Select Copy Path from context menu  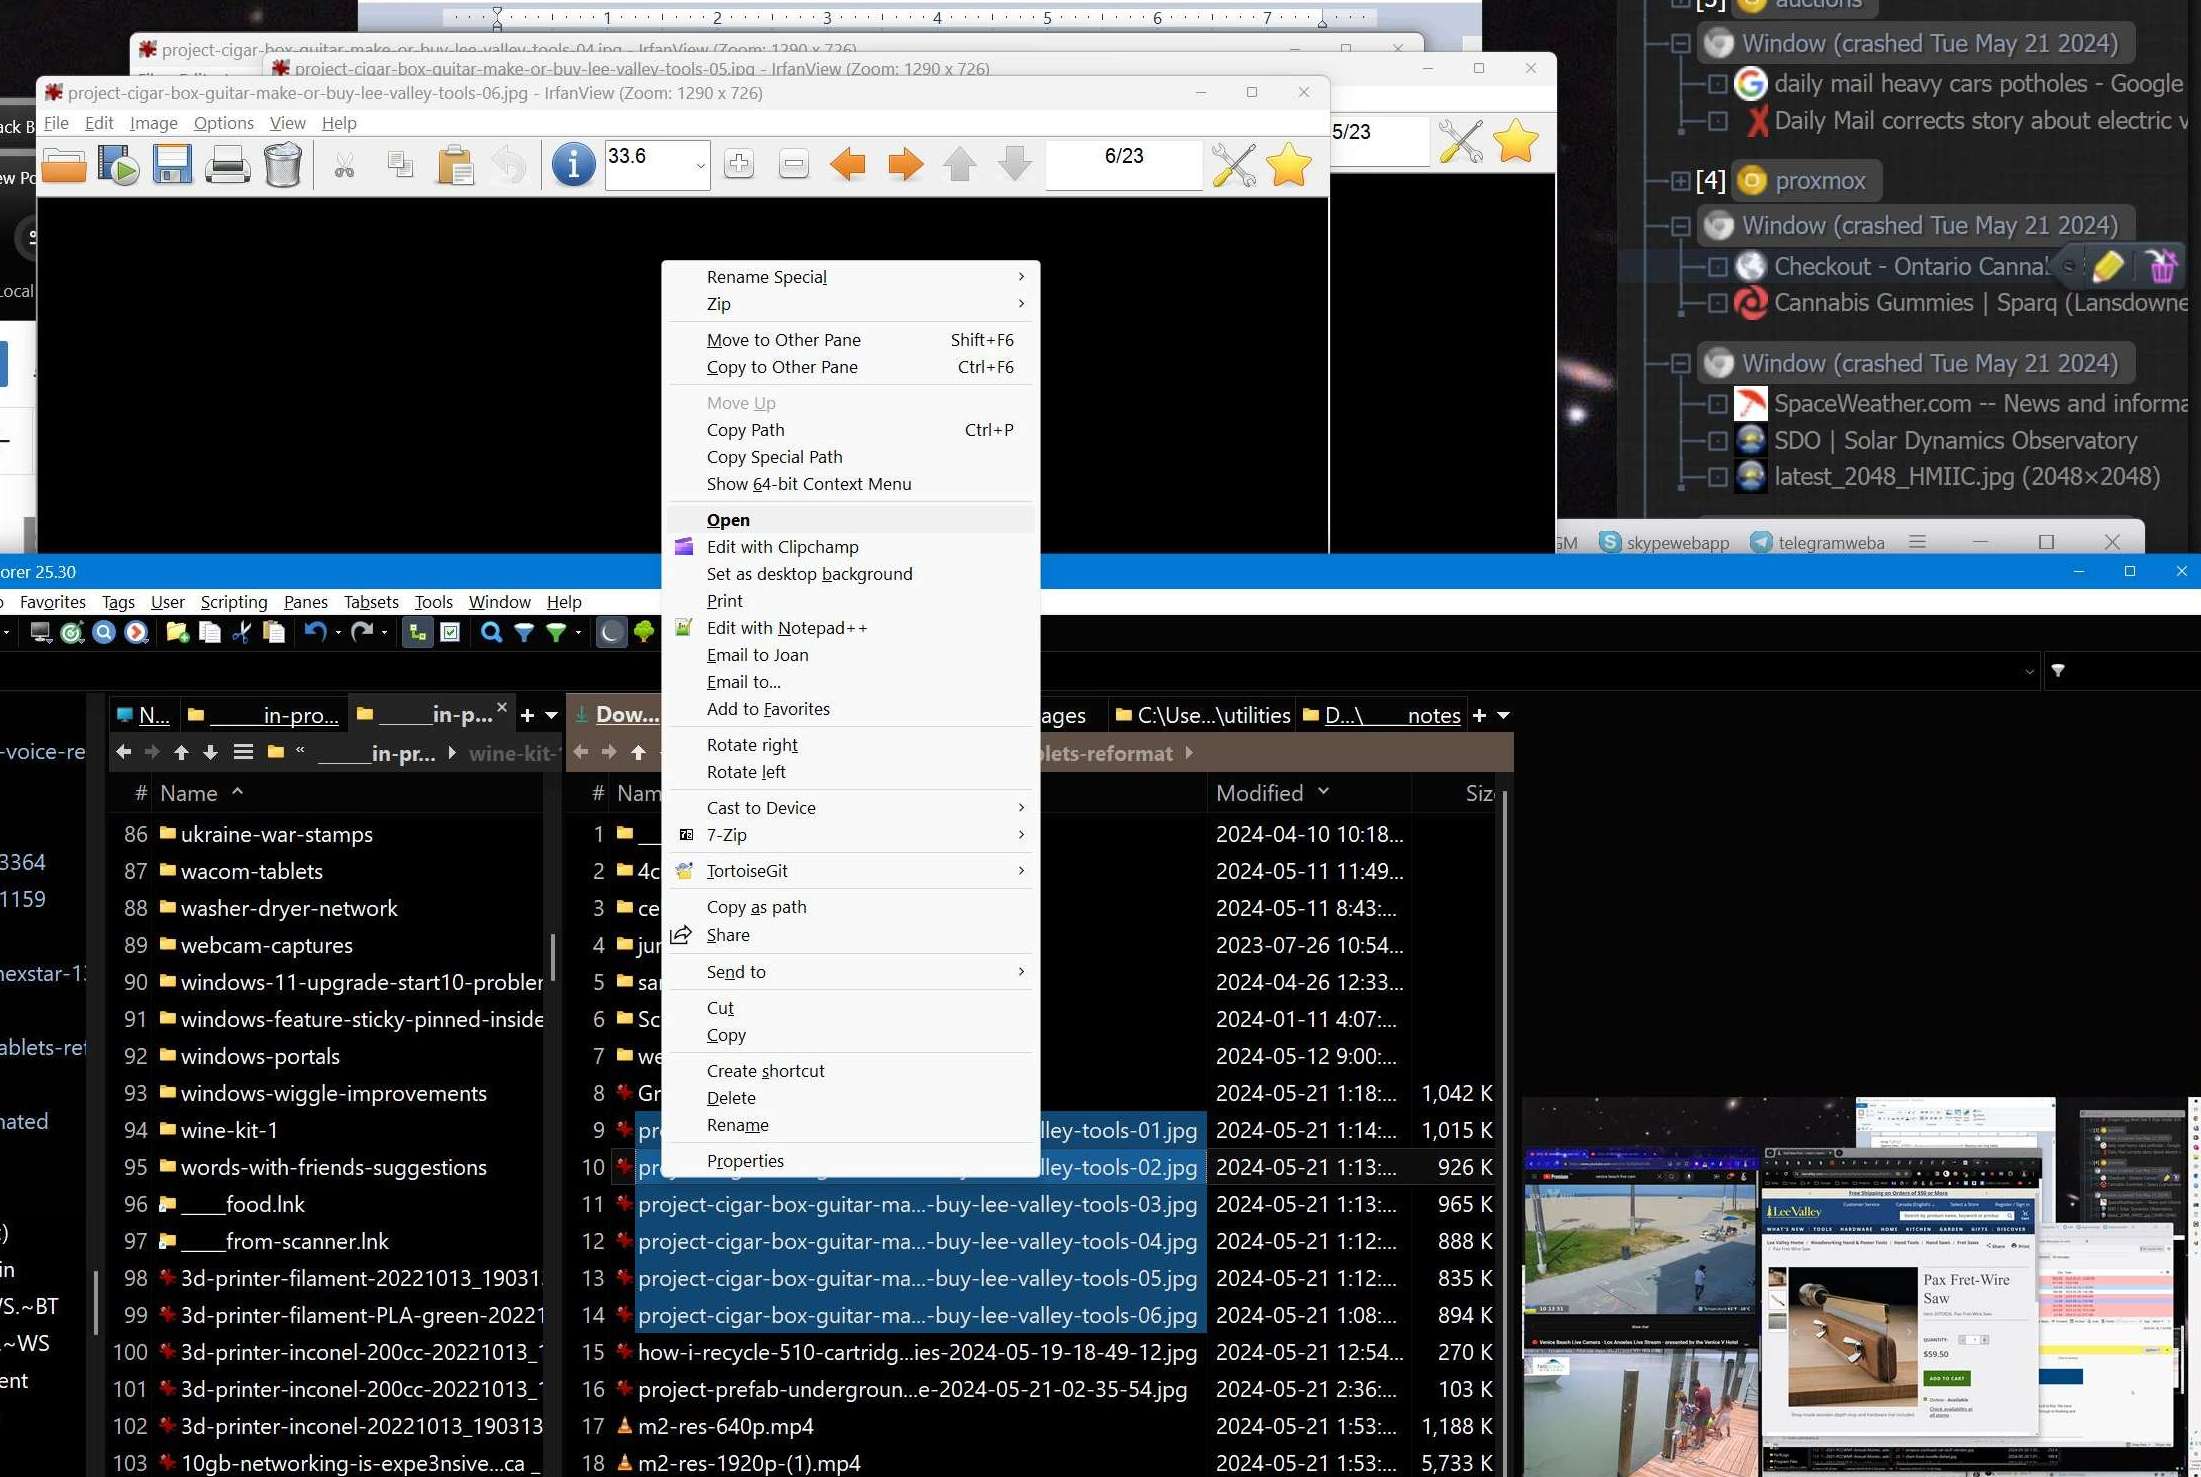(x=746, y=430)
